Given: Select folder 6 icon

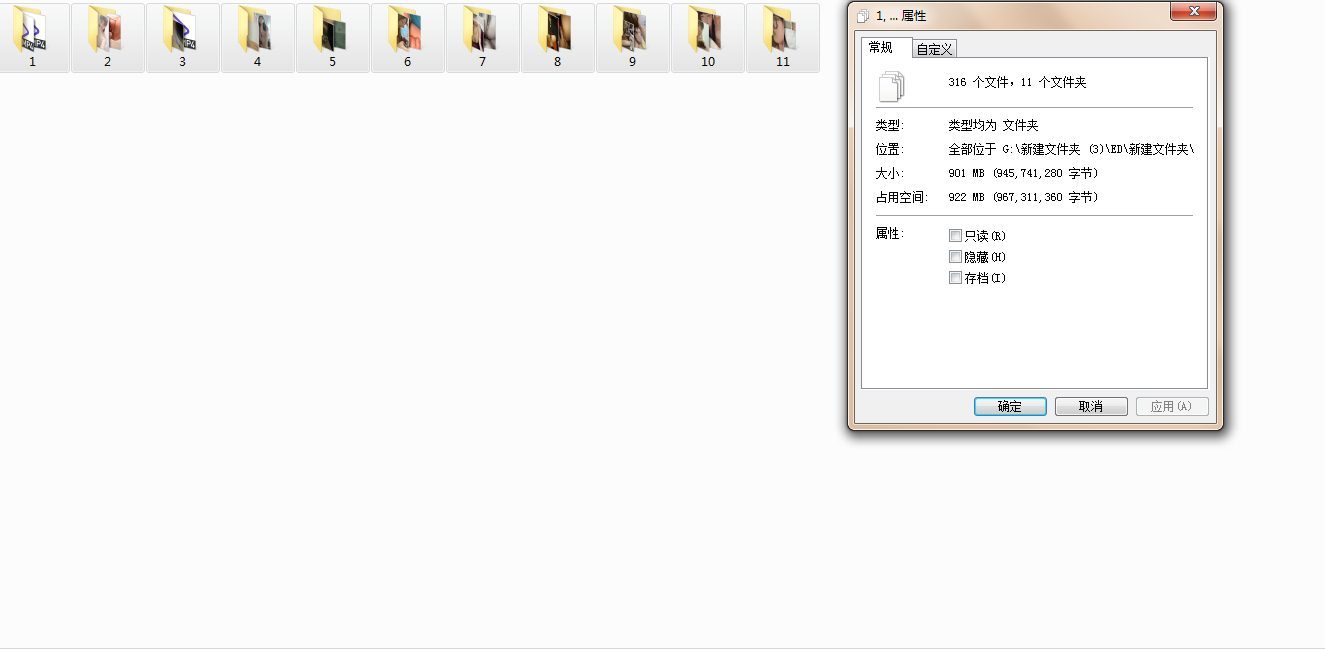Looking at the screenshot, I should click(x=407, y=32).
